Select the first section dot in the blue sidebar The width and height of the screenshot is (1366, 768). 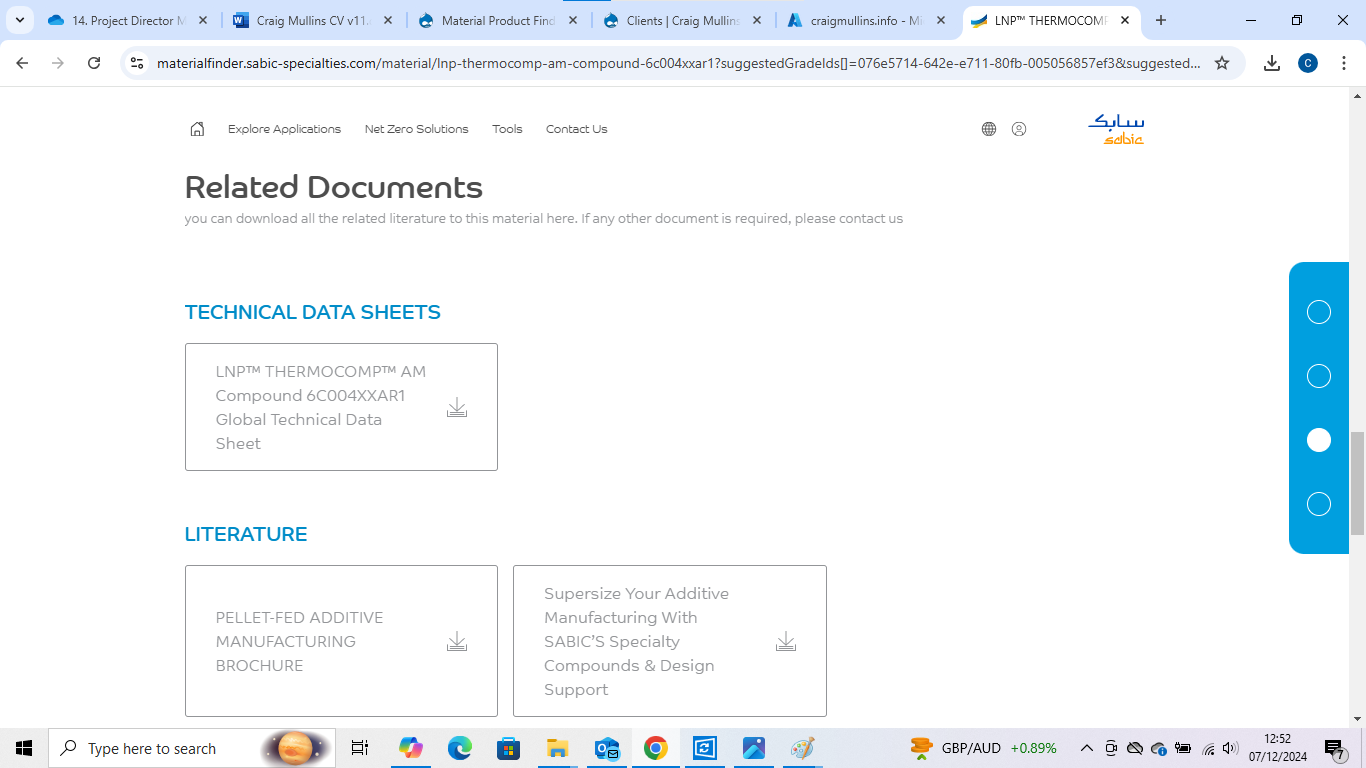[1319, 312]
